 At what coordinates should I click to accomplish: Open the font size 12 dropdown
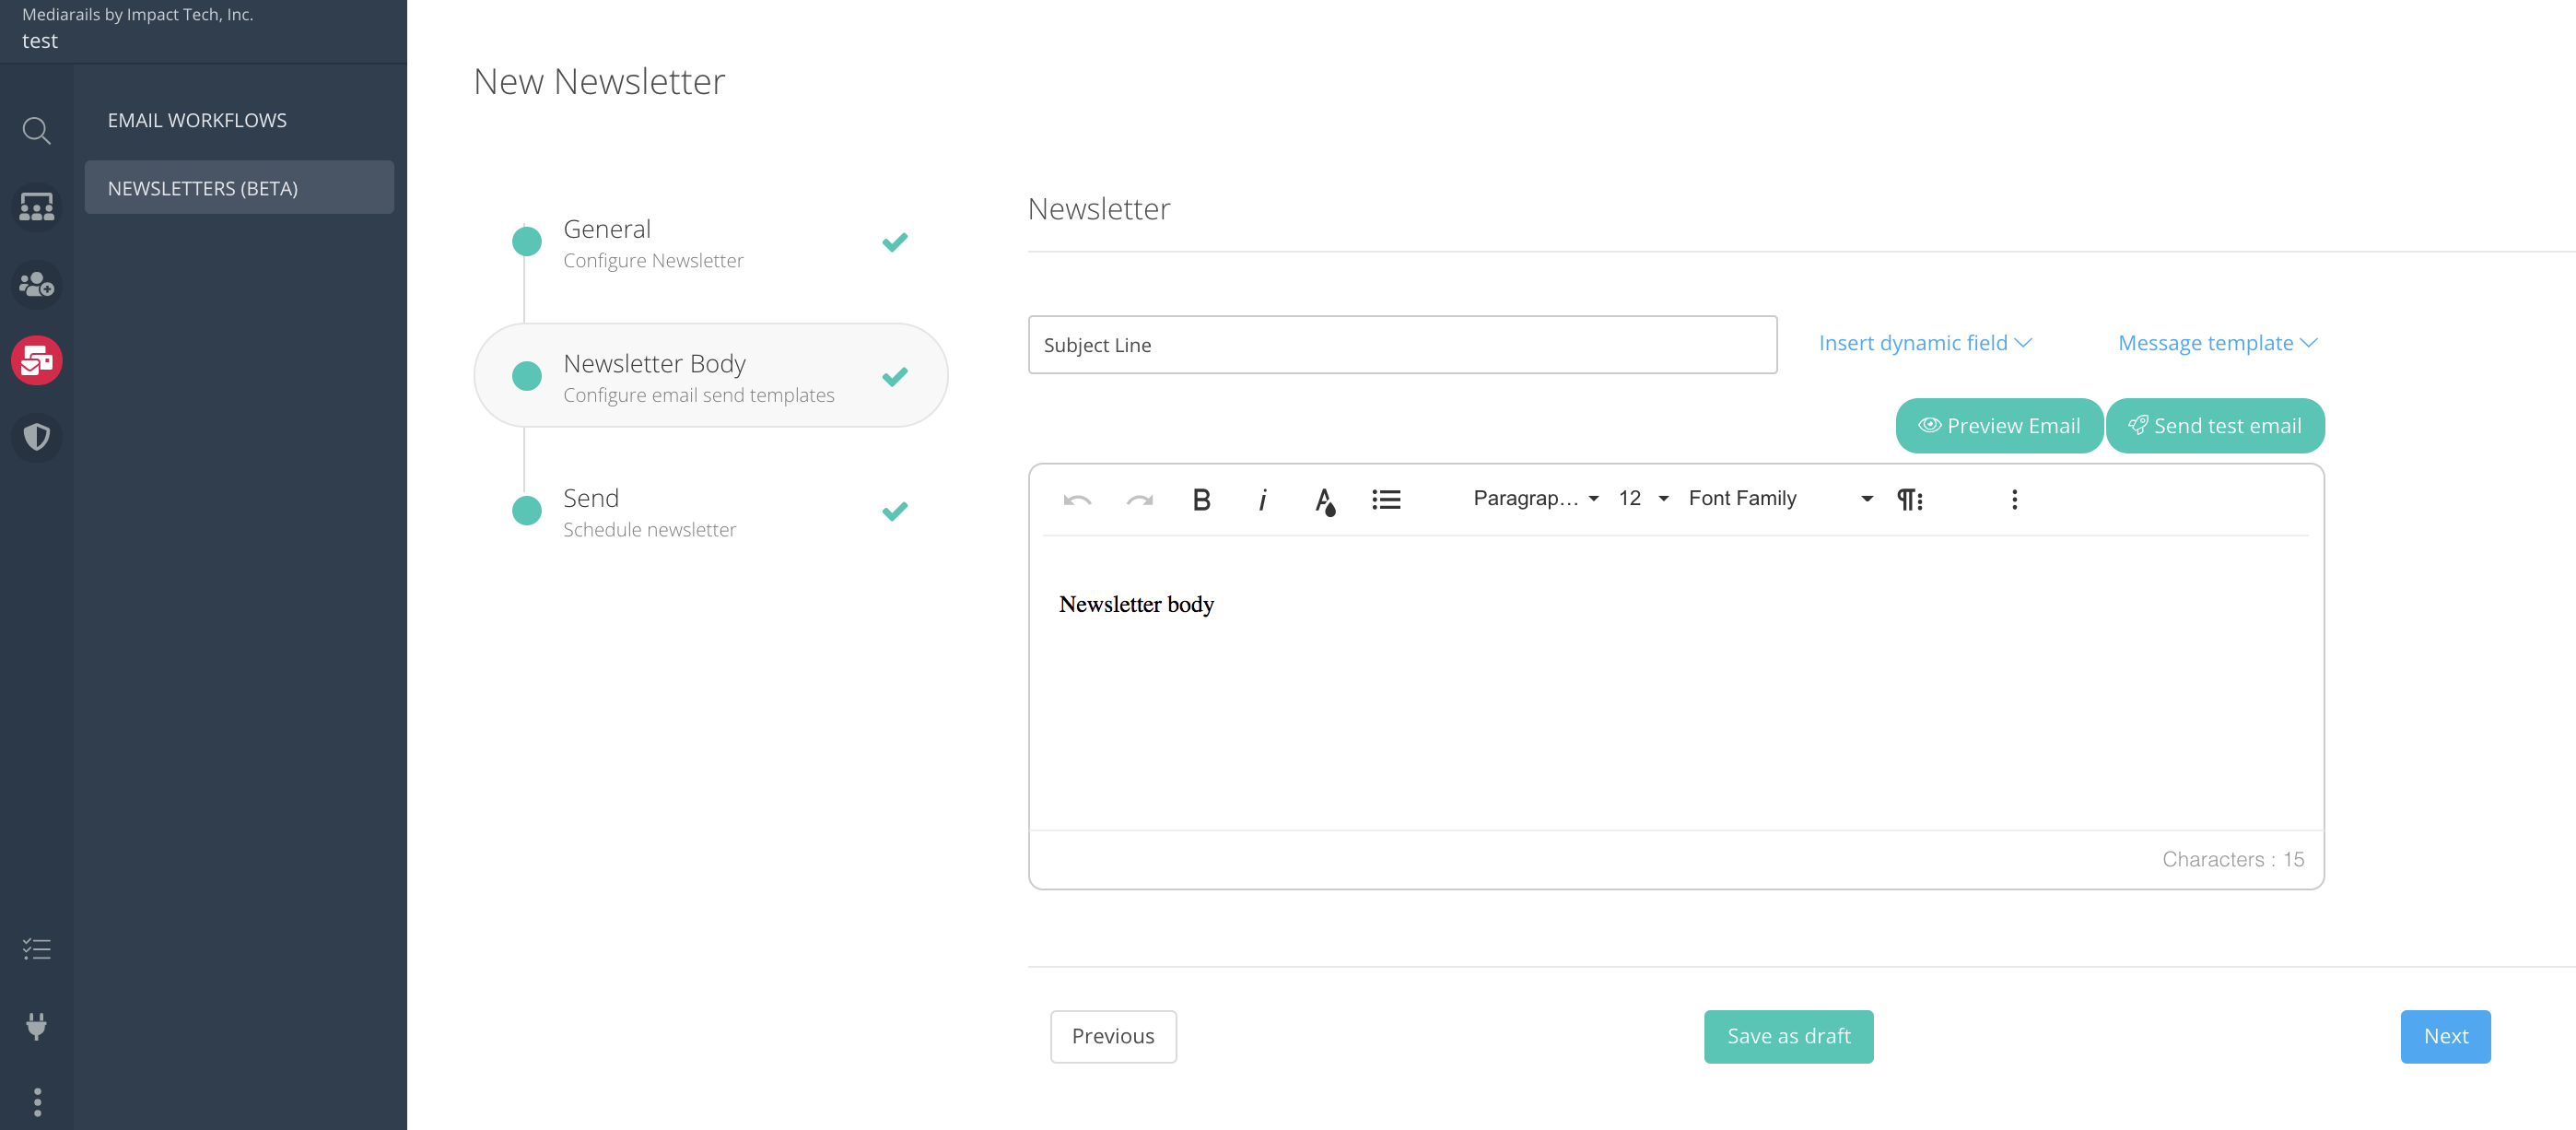coord(1643,498)
